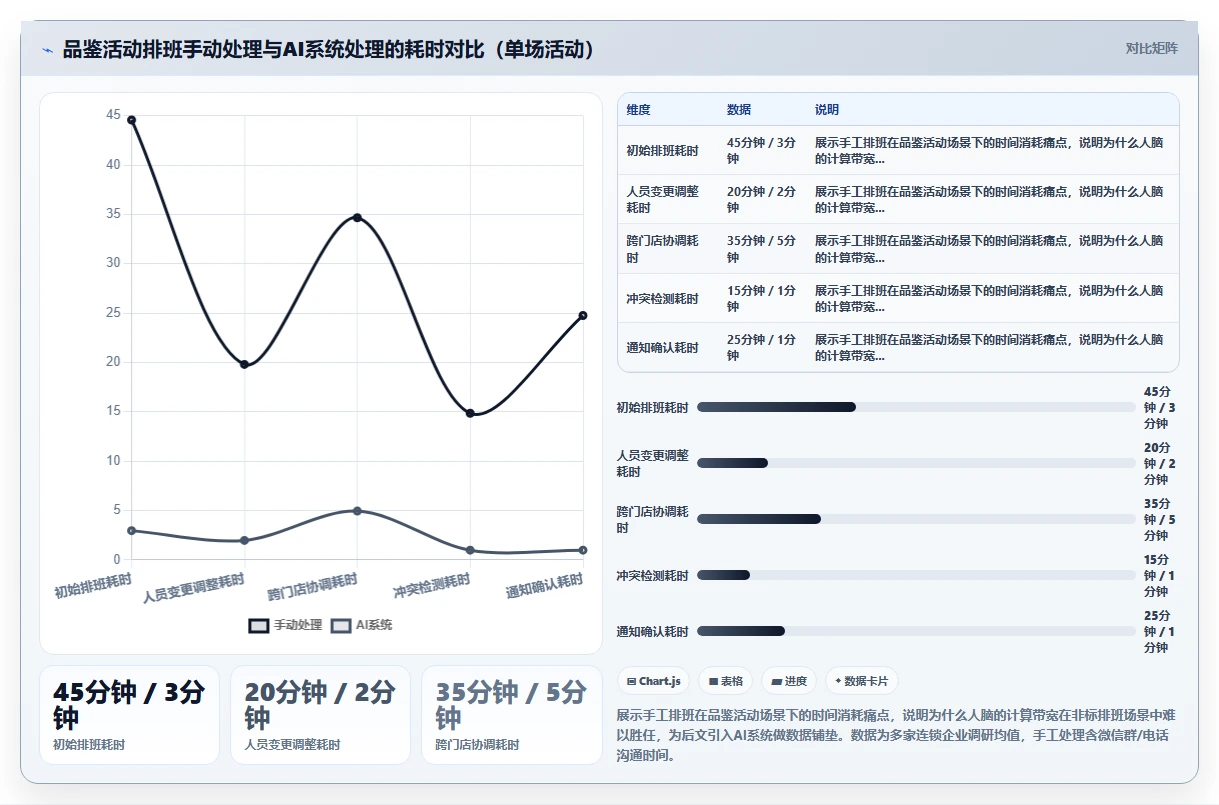Screen dimensions: 1219x805
Task: Click AI line point at 冲突检测耗时 (1)
Action: 470,550
